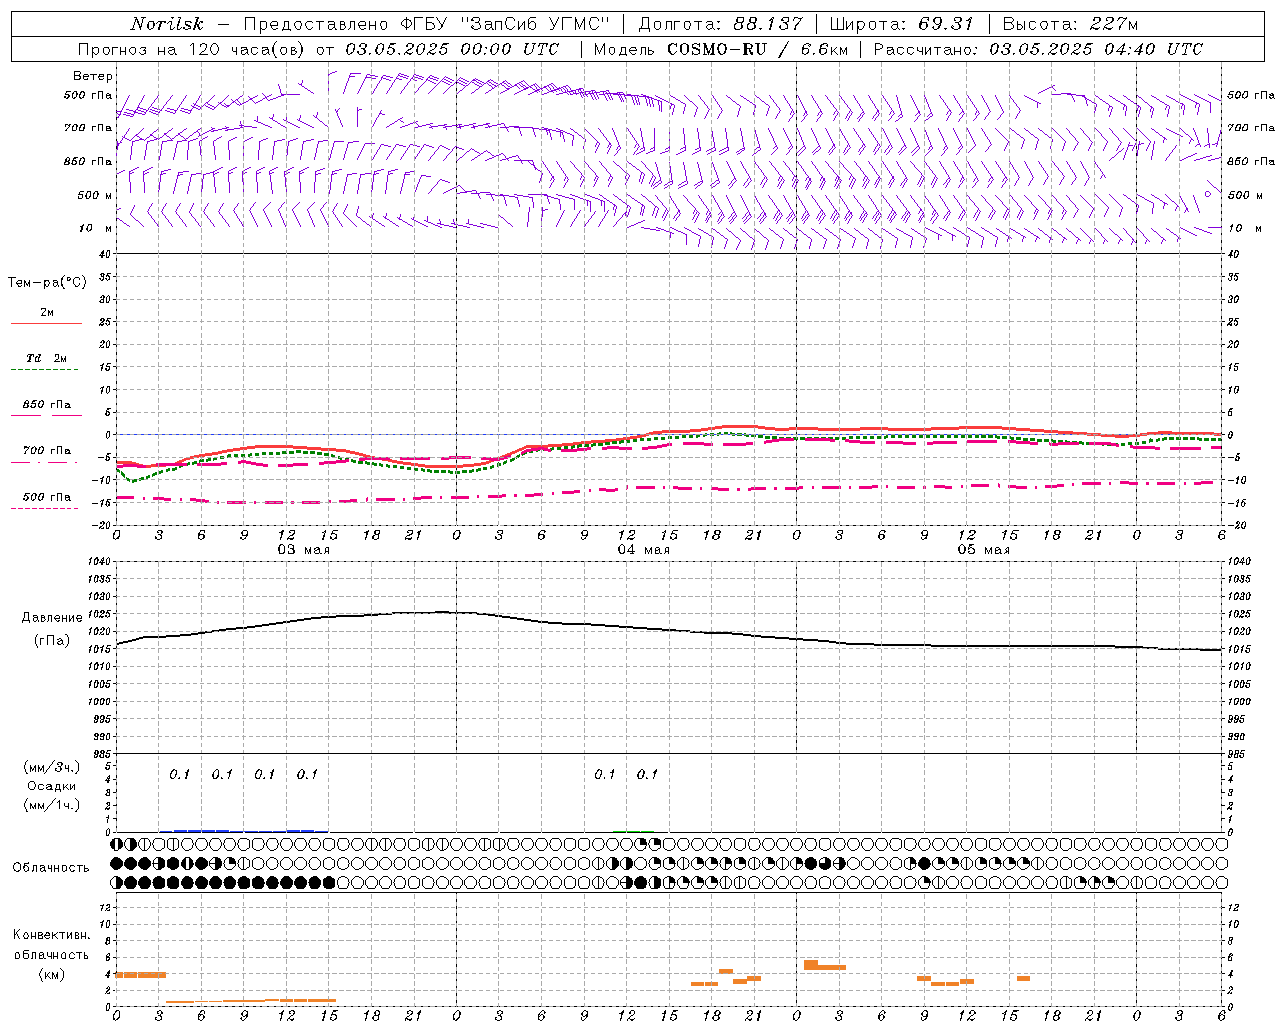Select the 'Td 2м' legend entry
The image size is (1280, 1024).
coord(47,358)
